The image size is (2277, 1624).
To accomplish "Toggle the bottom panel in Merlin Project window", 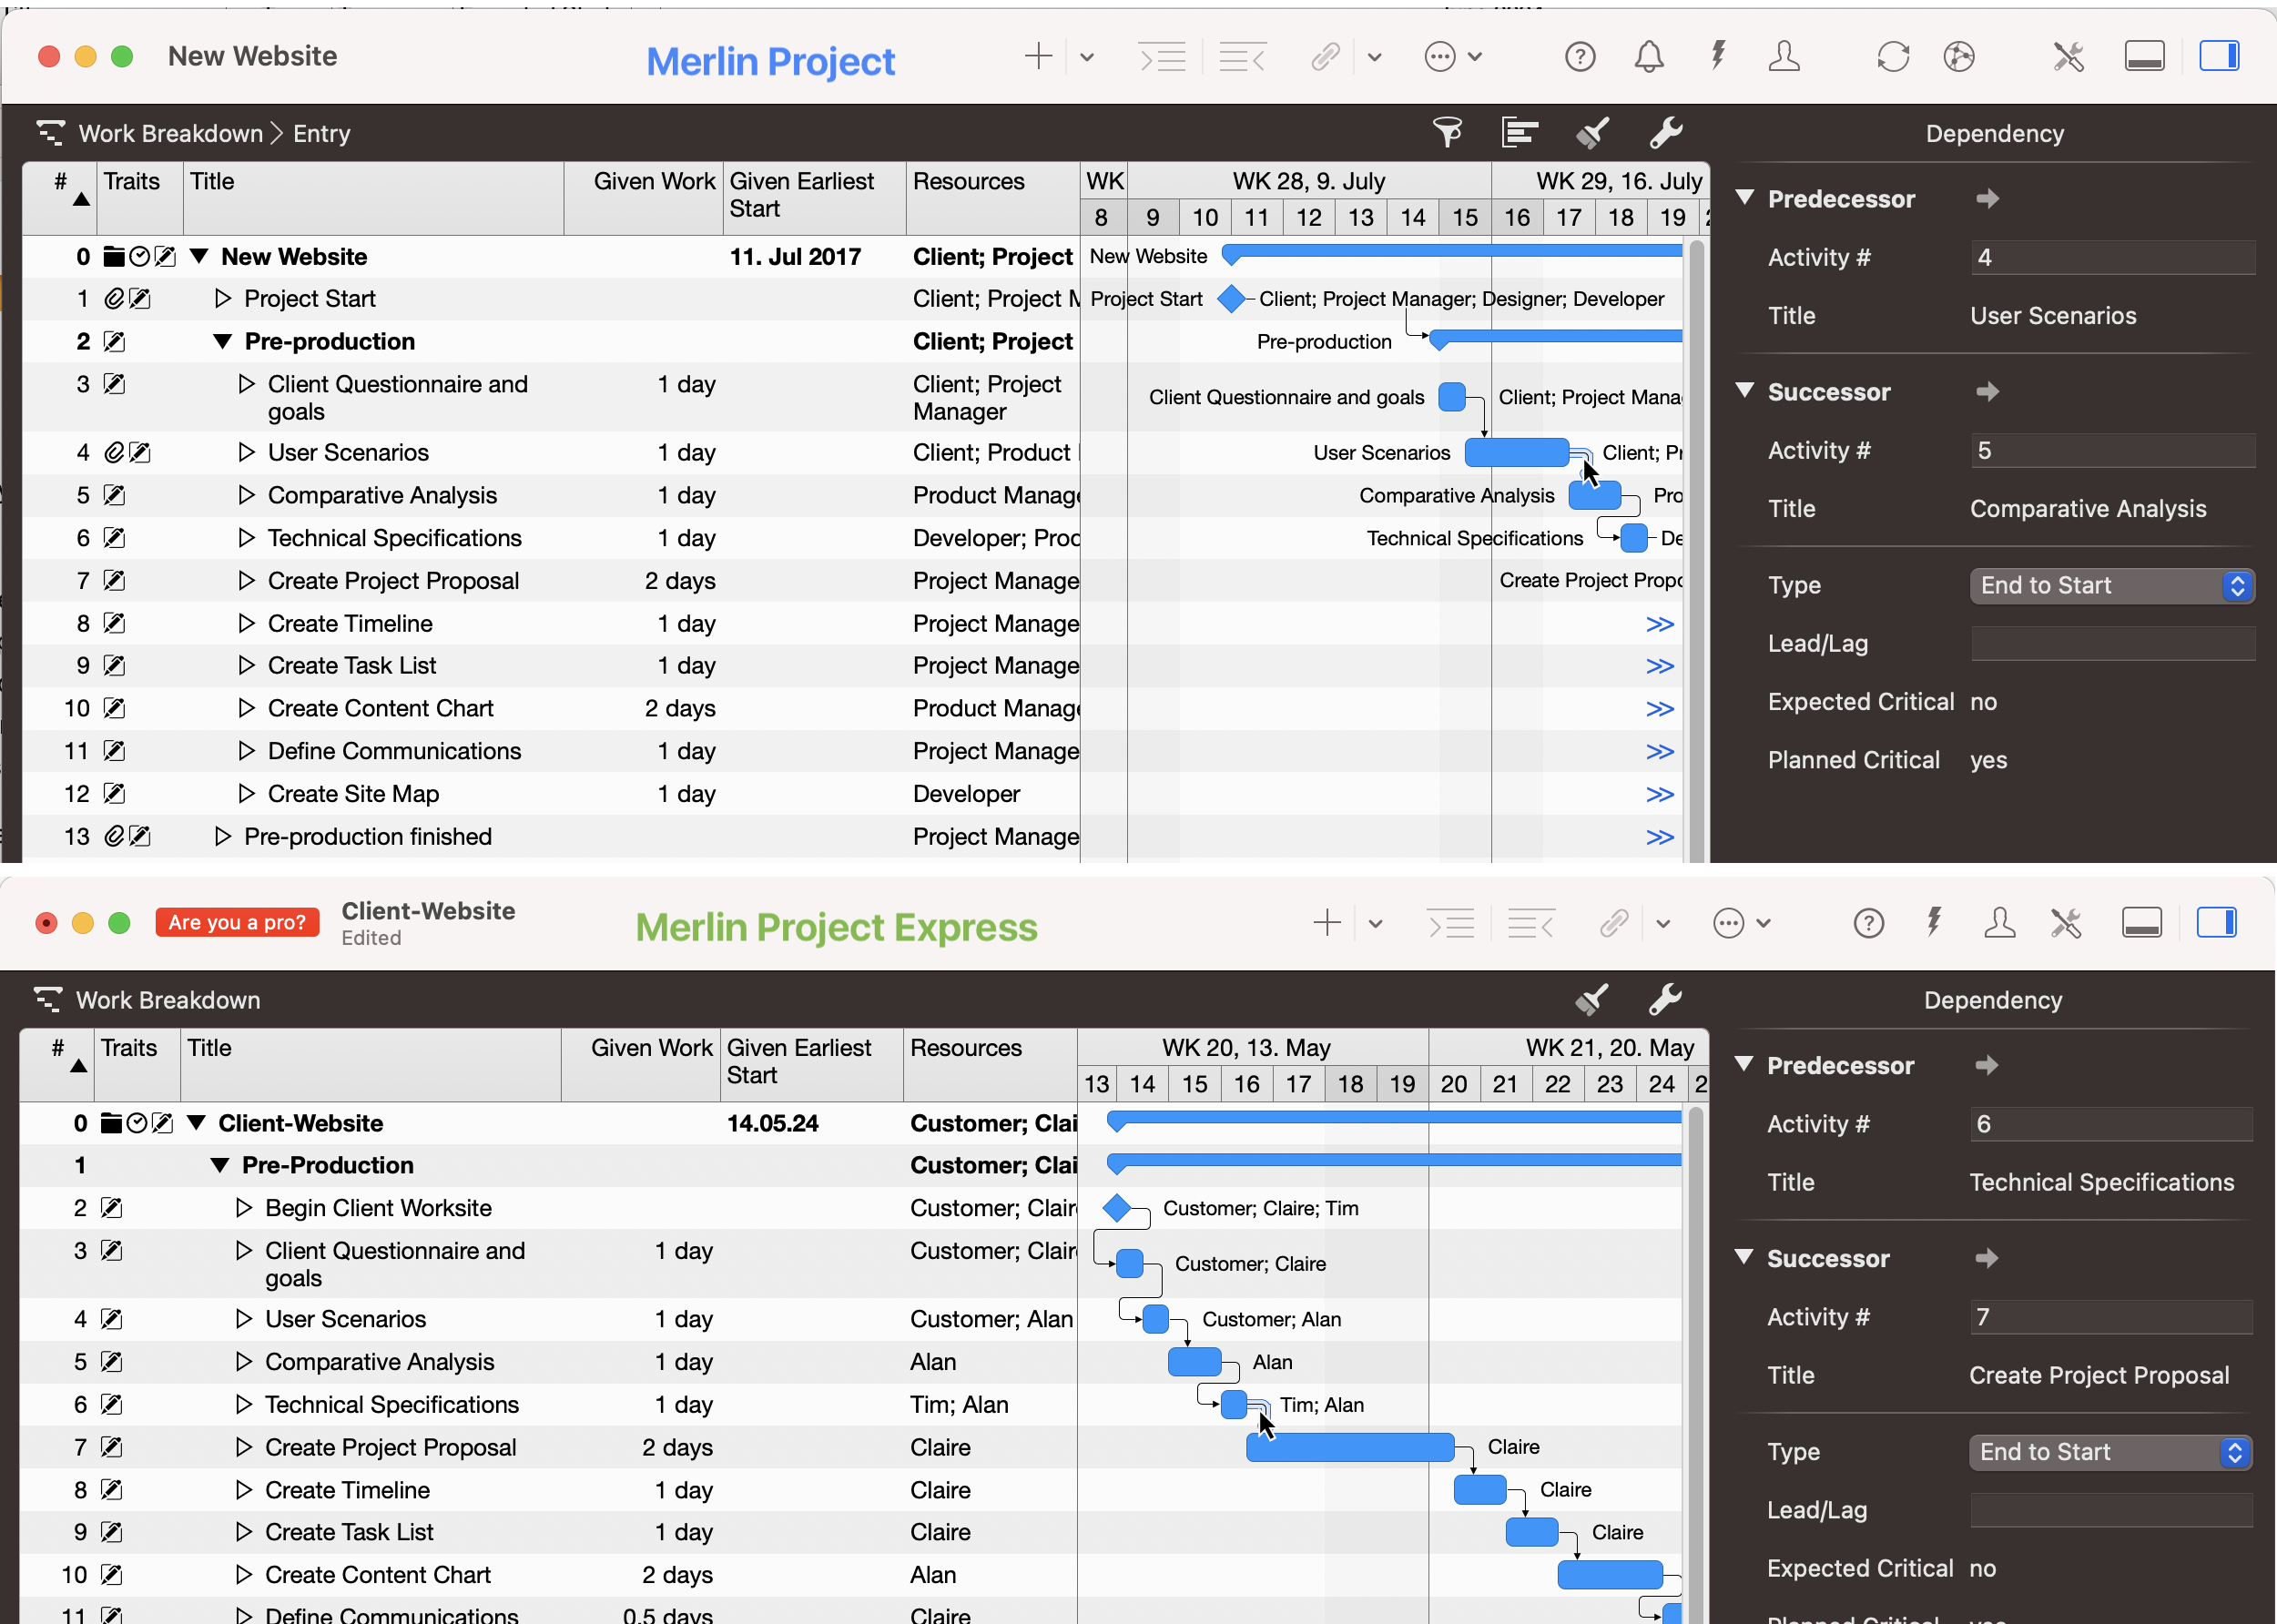I will [2144, 56].
